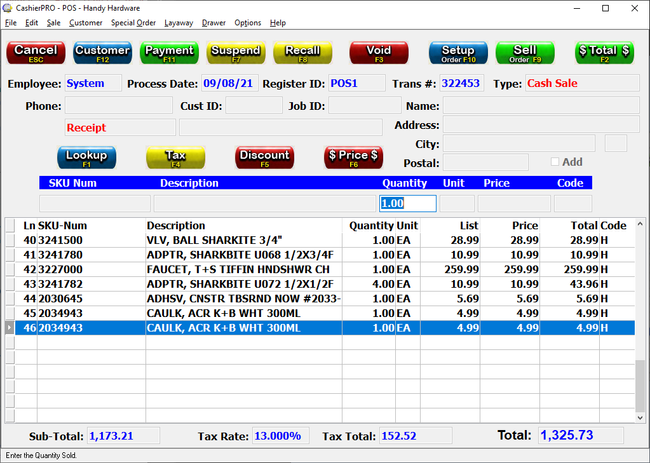Select row 44 ADHSV, CNSTR TBSRND
This screenshot has width=650, height=463.
[325, 298]
